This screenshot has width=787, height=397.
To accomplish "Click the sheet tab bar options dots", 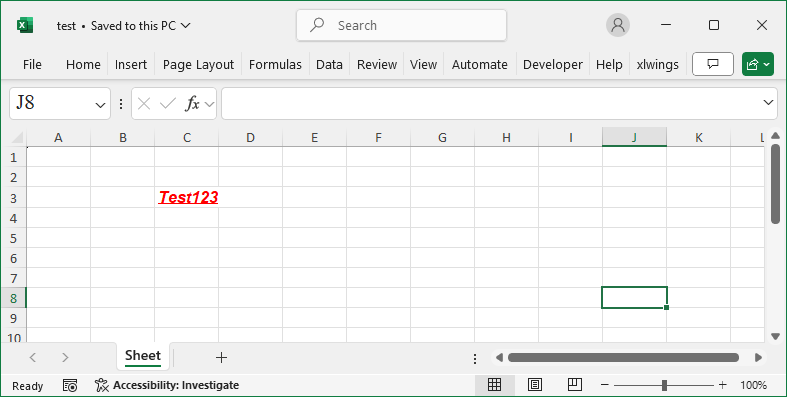I will click(475, 358).
